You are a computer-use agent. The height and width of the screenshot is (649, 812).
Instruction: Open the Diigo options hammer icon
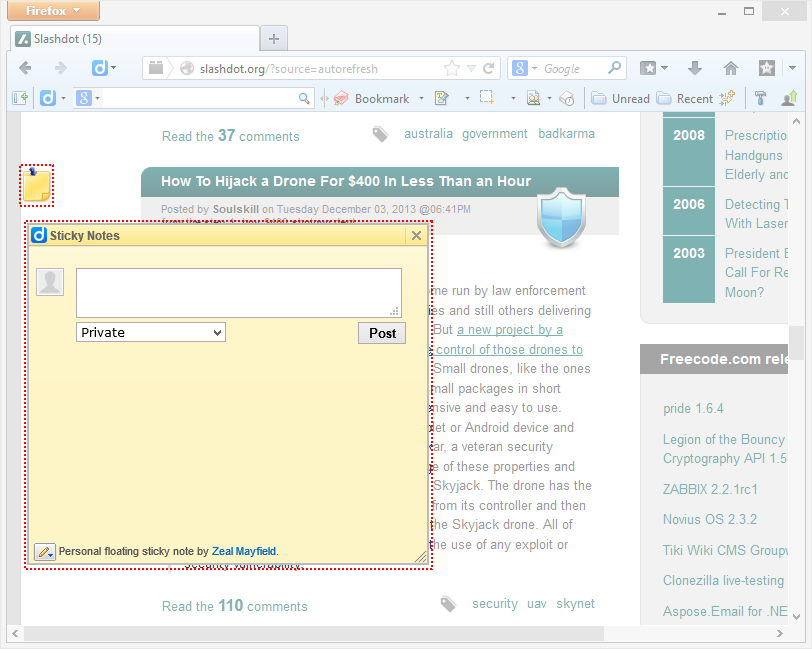point(760,98)
